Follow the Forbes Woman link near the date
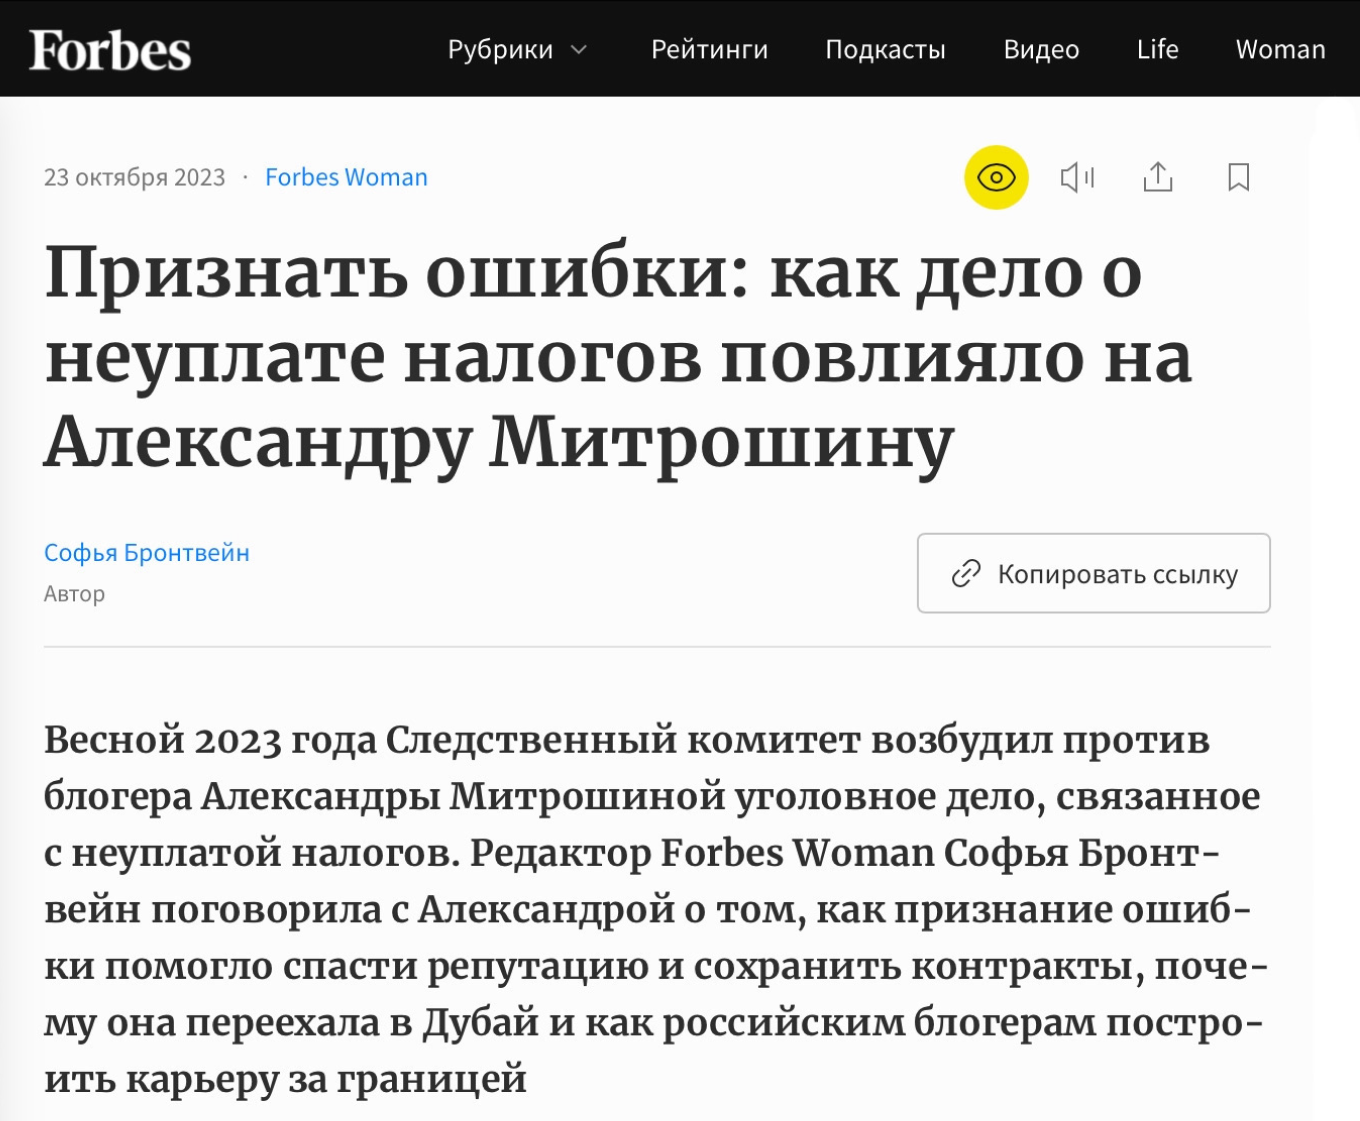 click(345, 176)
